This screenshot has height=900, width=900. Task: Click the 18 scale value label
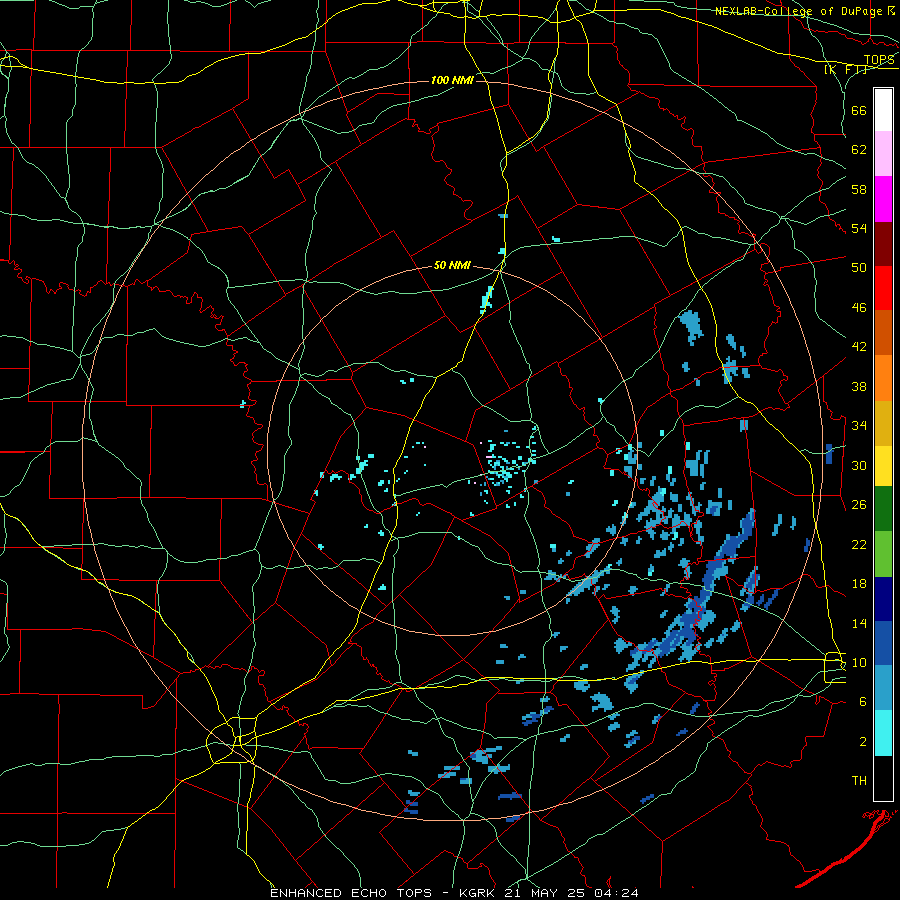pos(859,584)
